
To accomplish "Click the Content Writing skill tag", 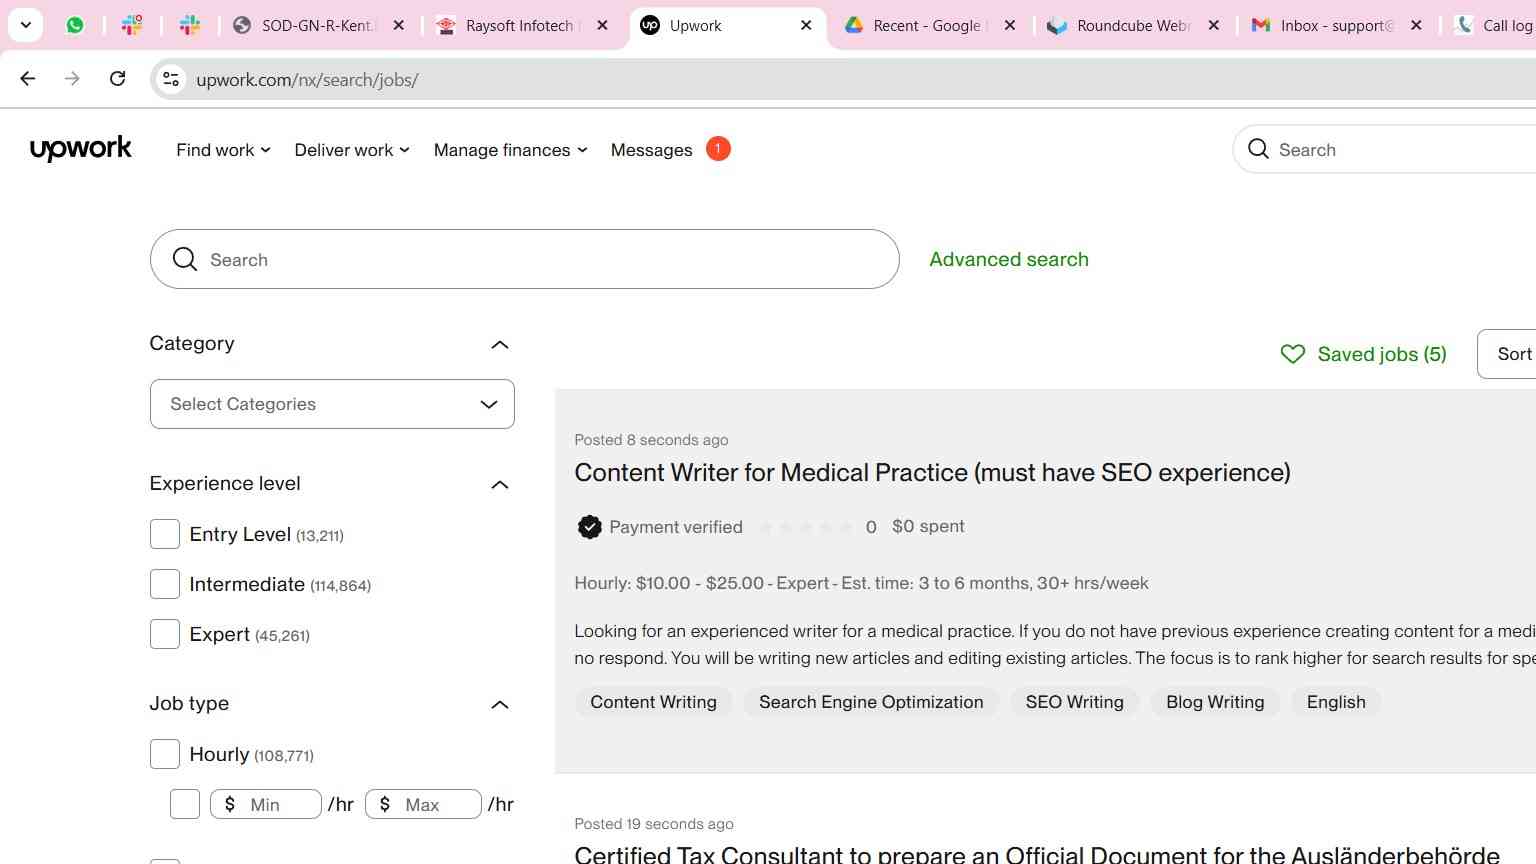I will [x=653, y=702].
